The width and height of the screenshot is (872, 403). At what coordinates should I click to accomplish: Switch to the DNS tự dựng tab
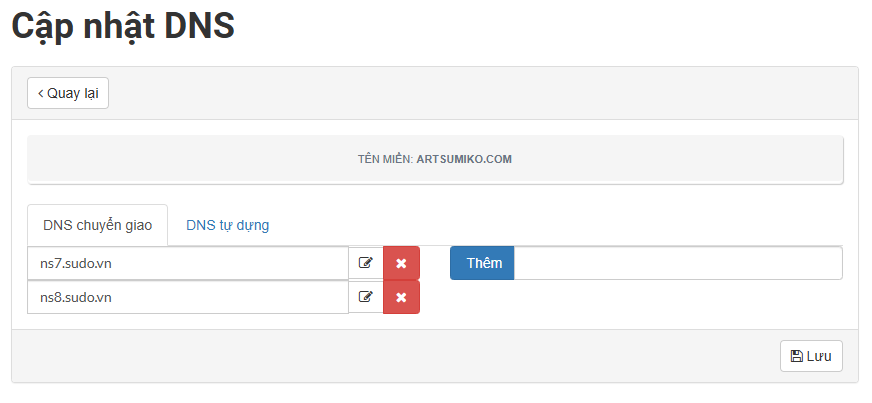pos(227,225)
